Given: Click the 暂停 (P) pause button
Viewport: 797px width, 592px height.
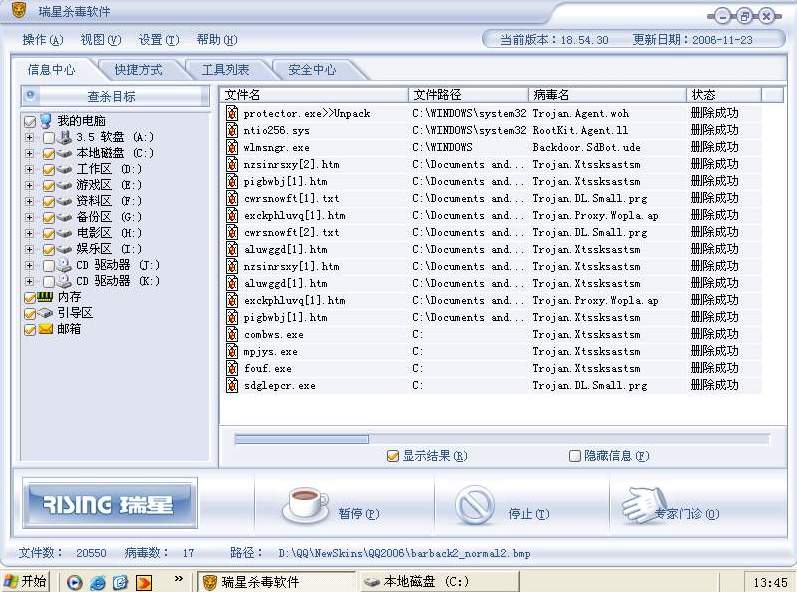Looking at the screenshot, I should click(x=330, y=506).
